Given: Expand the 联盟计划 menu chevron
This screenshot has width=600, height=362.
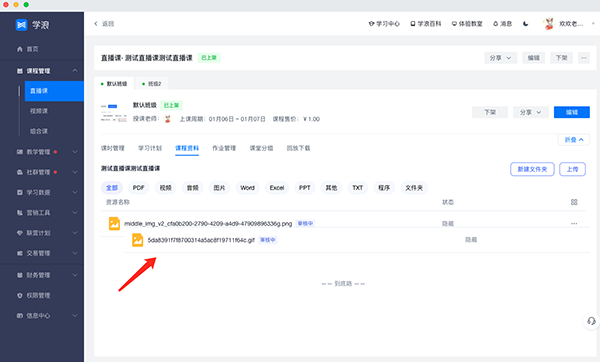Looking at the screenshot, I should [x=75, y=233].
